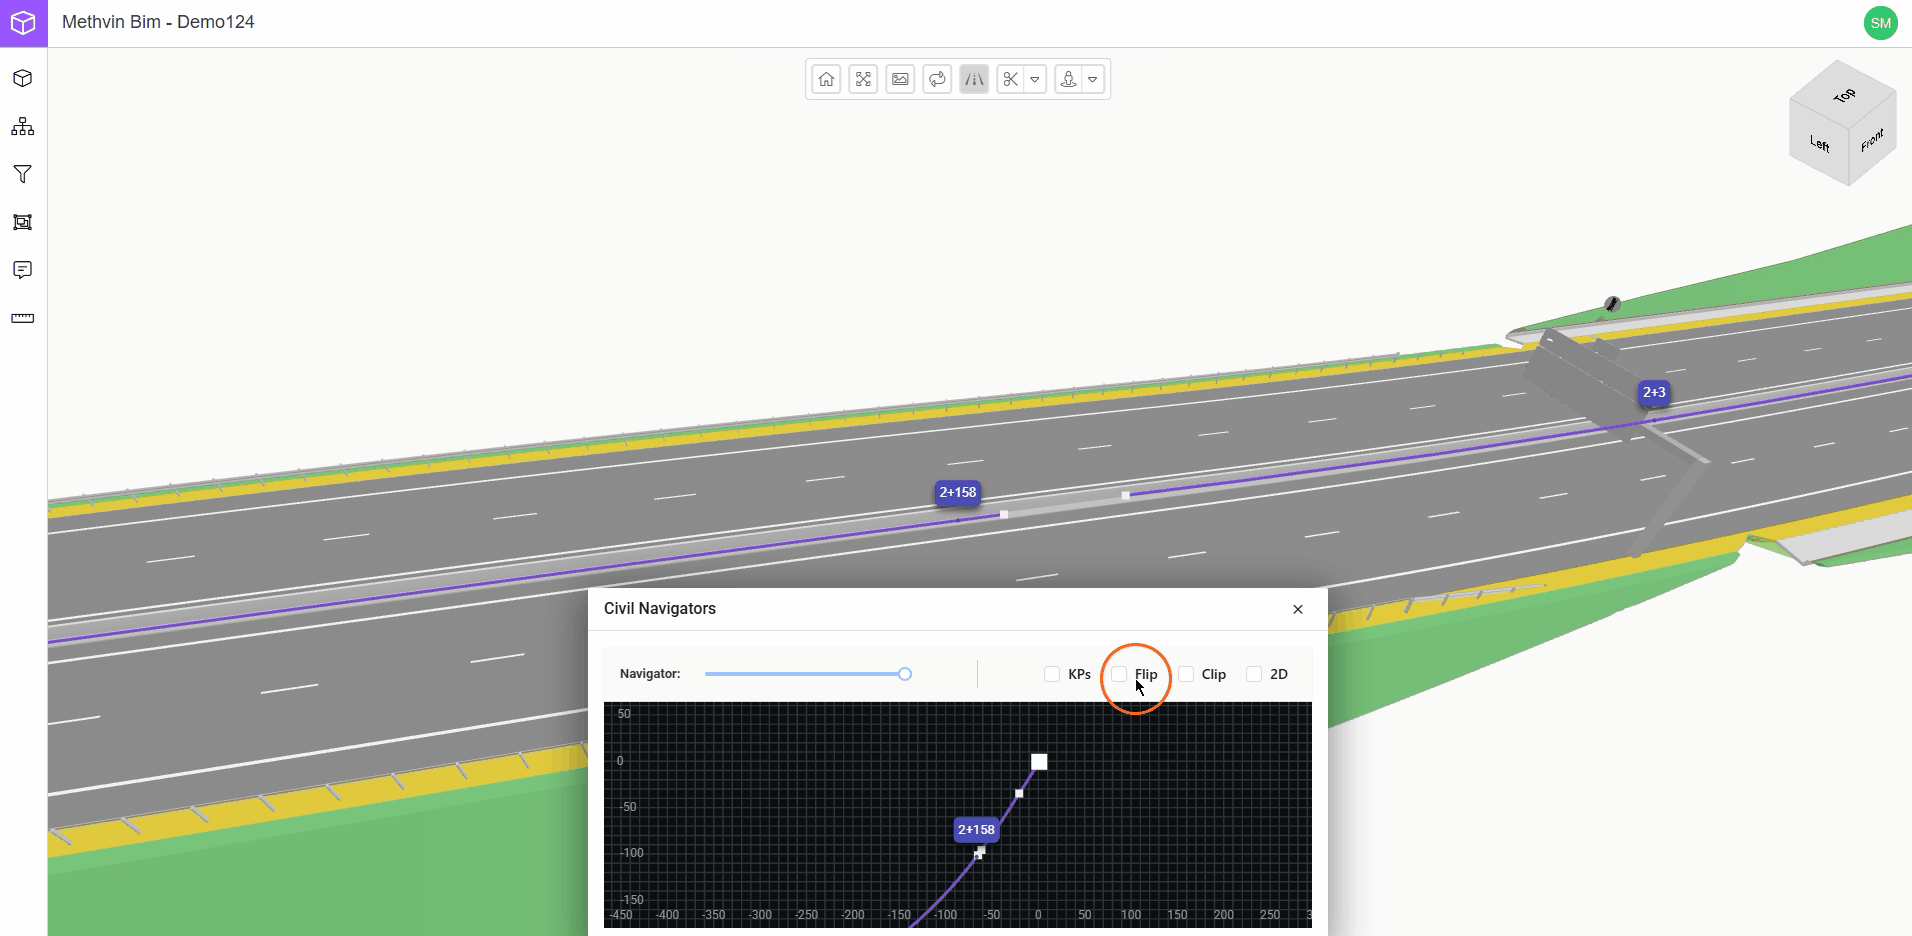Select the measure ruler tool in the sidebar
Viewport: 1912px width, 936px height.
point(22,318)
